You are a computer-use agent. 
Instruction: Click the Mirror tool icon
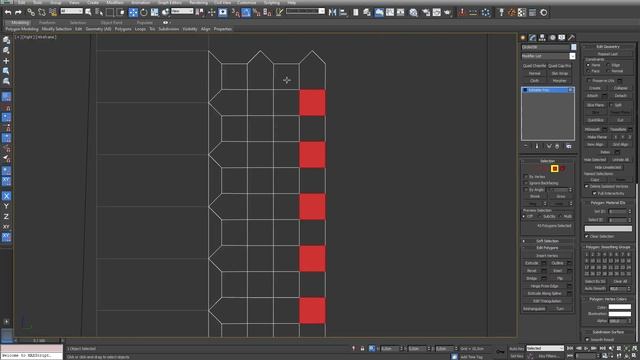pos(333,13)
